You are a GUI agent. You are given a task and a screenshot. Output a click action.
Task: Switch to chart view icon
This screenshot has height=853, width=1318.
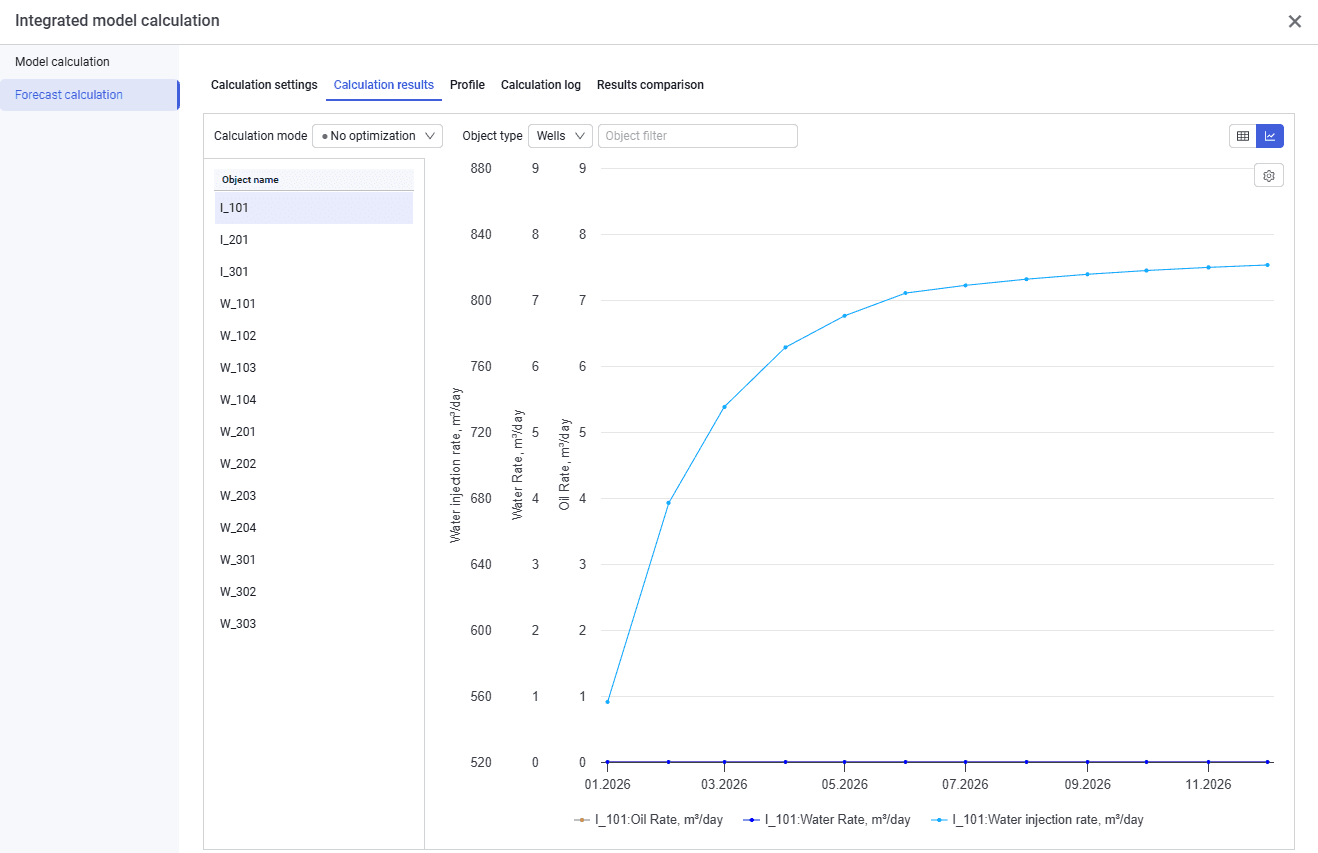1270,136
